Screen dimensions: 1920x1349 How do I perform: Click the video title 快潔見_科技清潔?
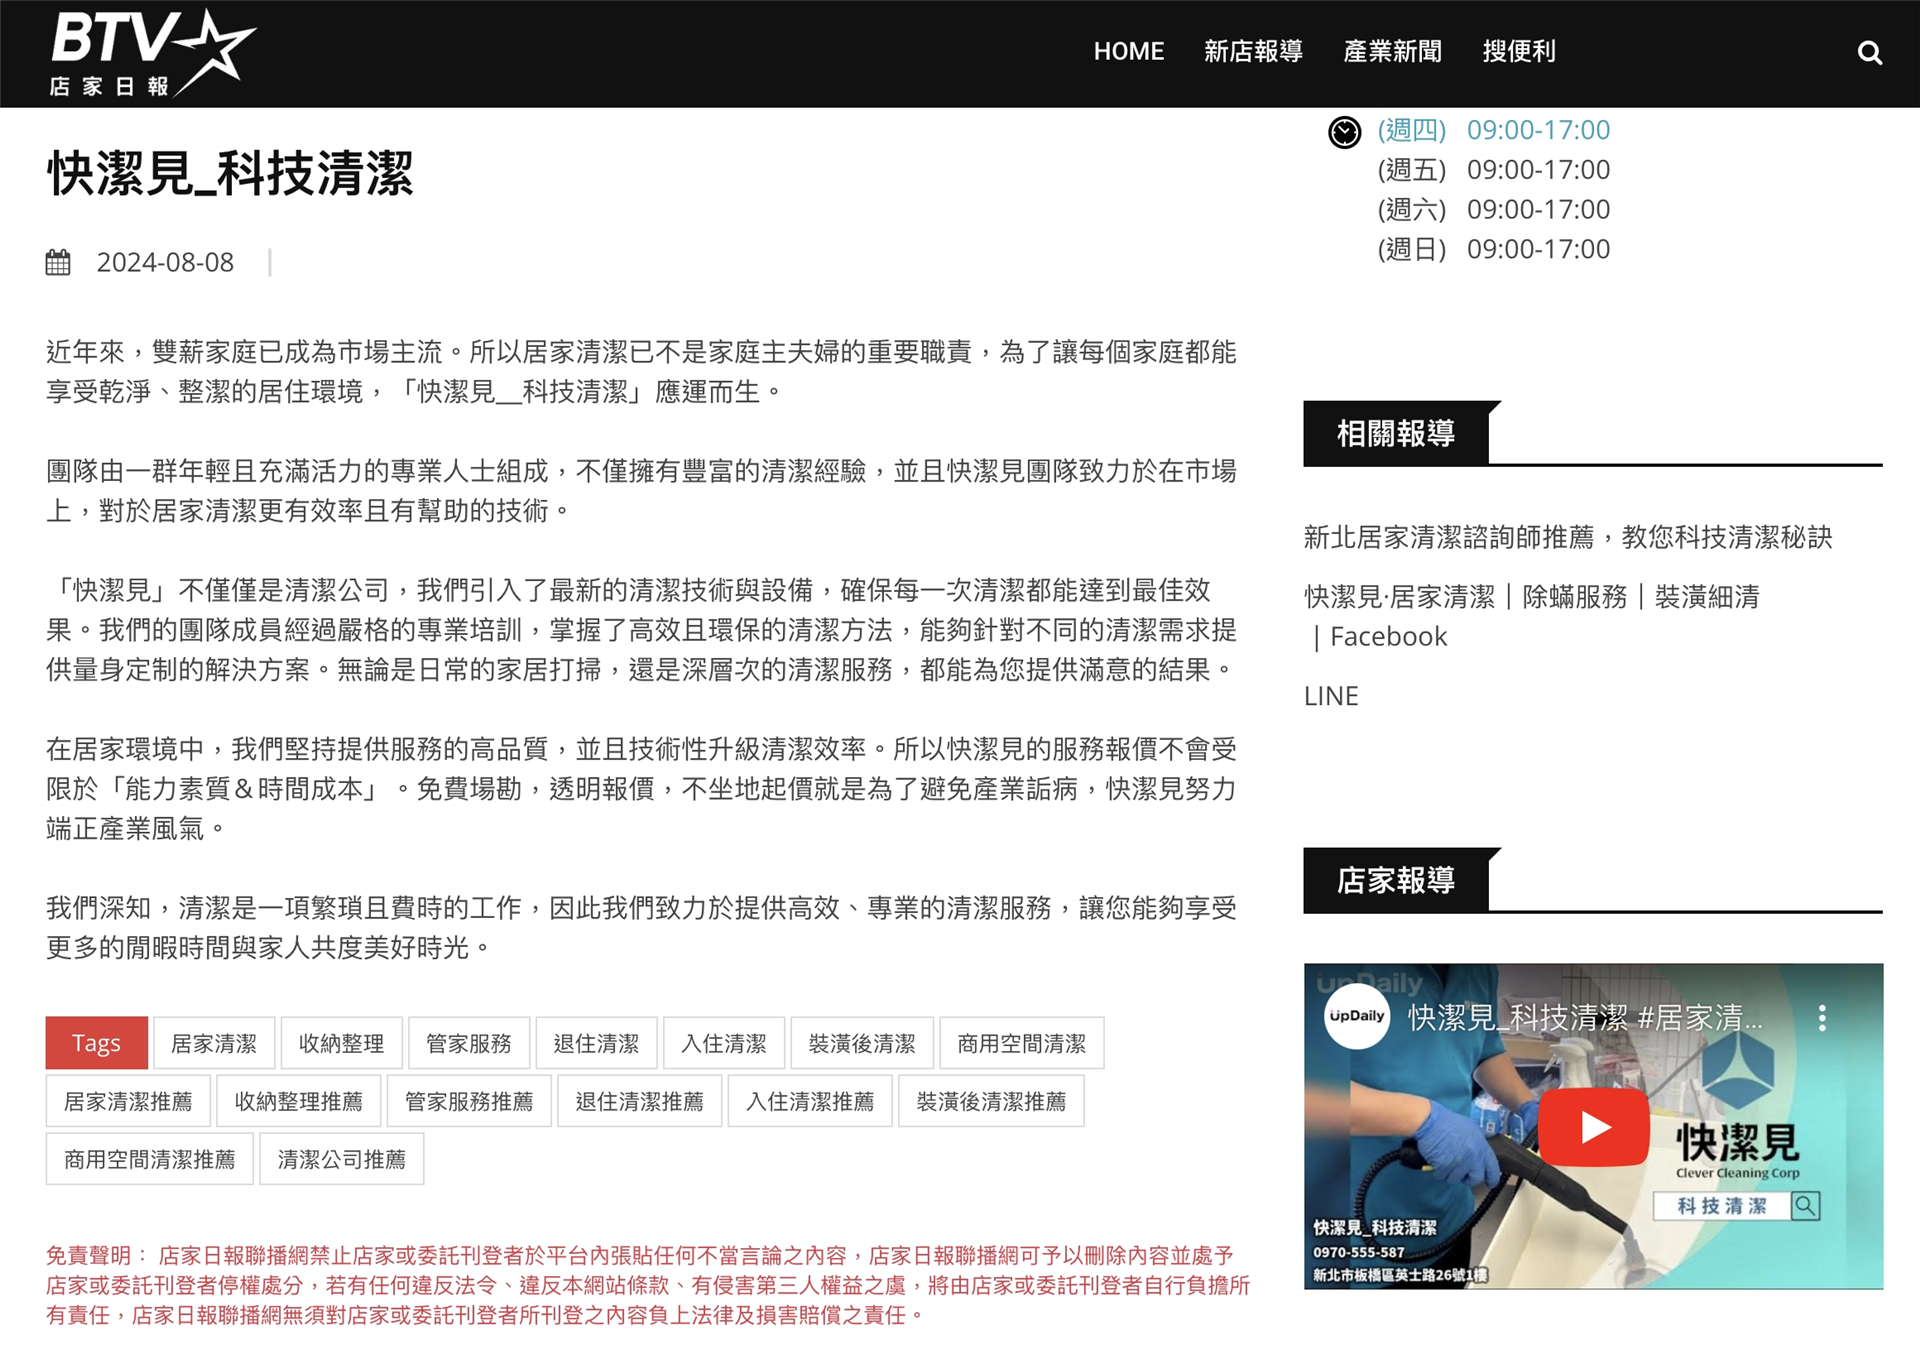[1584, 1018]
